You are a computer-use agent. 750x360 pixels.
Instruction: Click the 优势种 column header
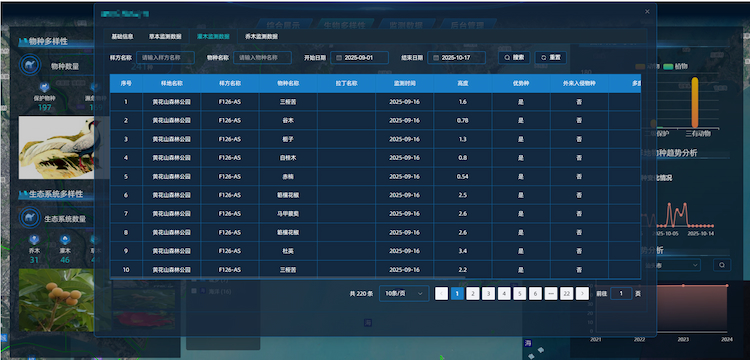[x=521, y=83]
